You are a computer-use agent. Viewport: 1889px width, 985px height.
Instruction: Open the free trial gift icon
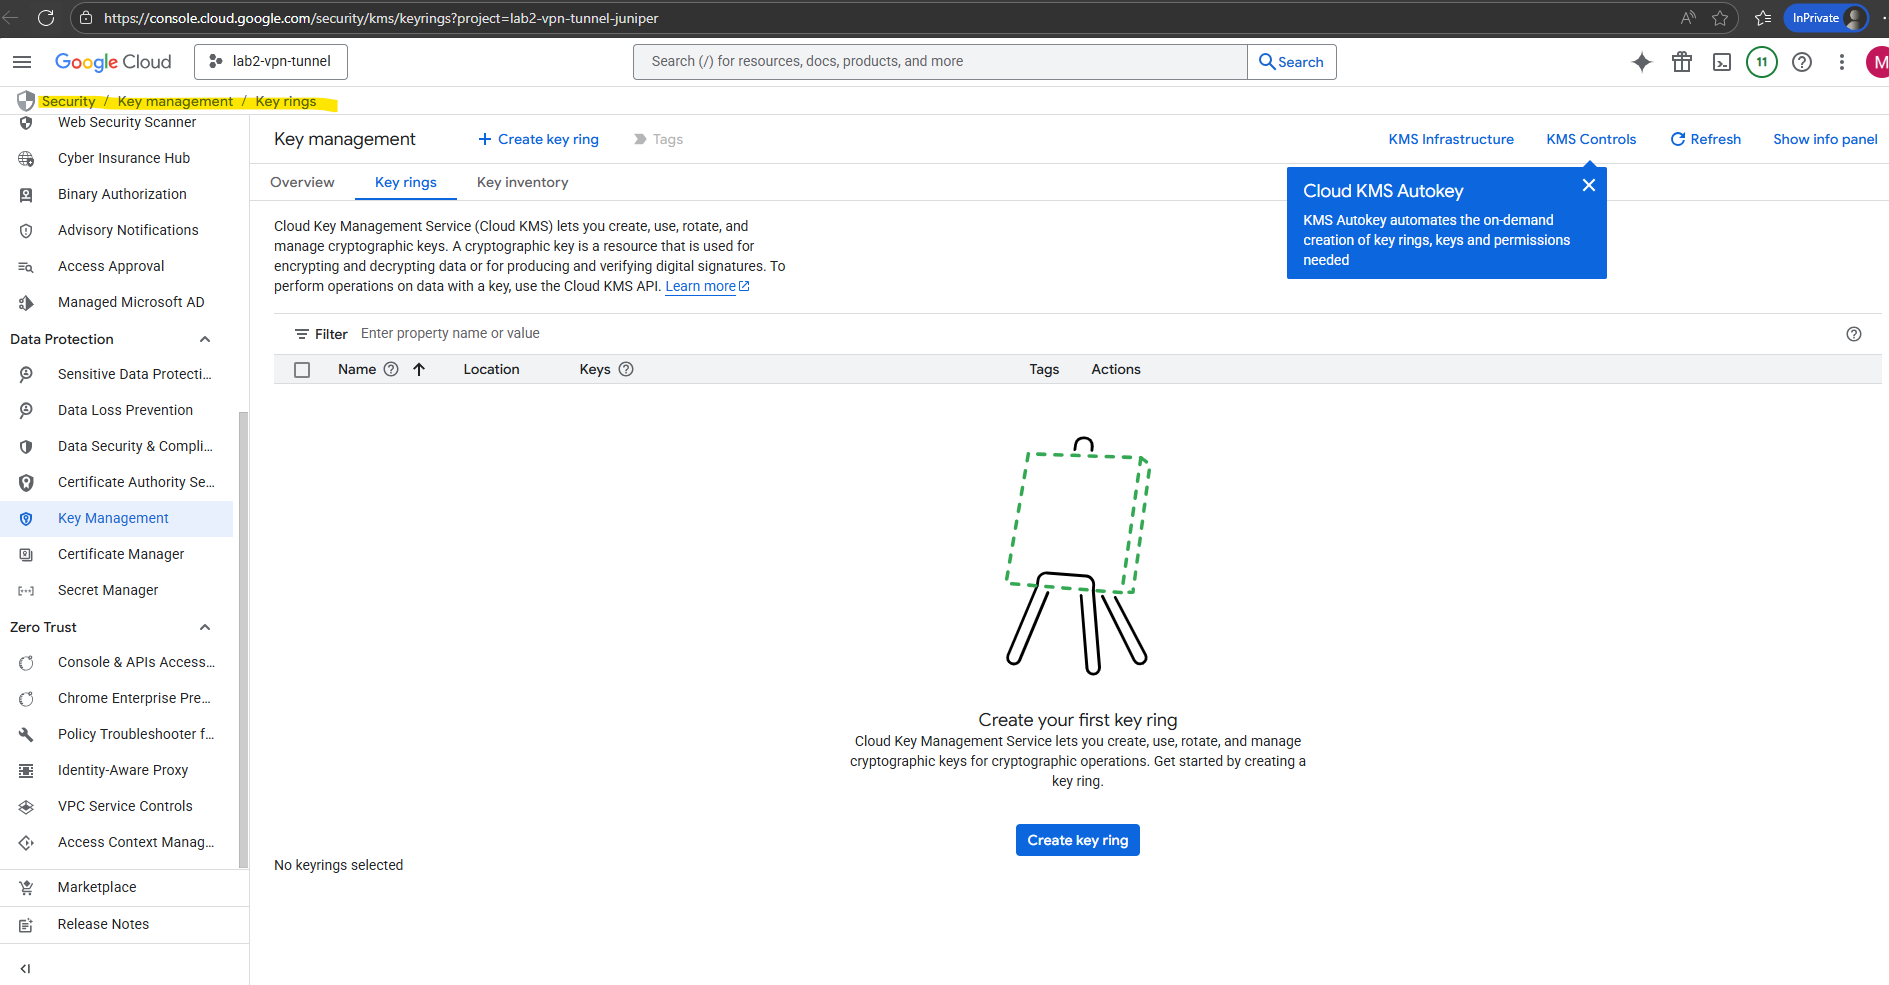coord(1682,62)
